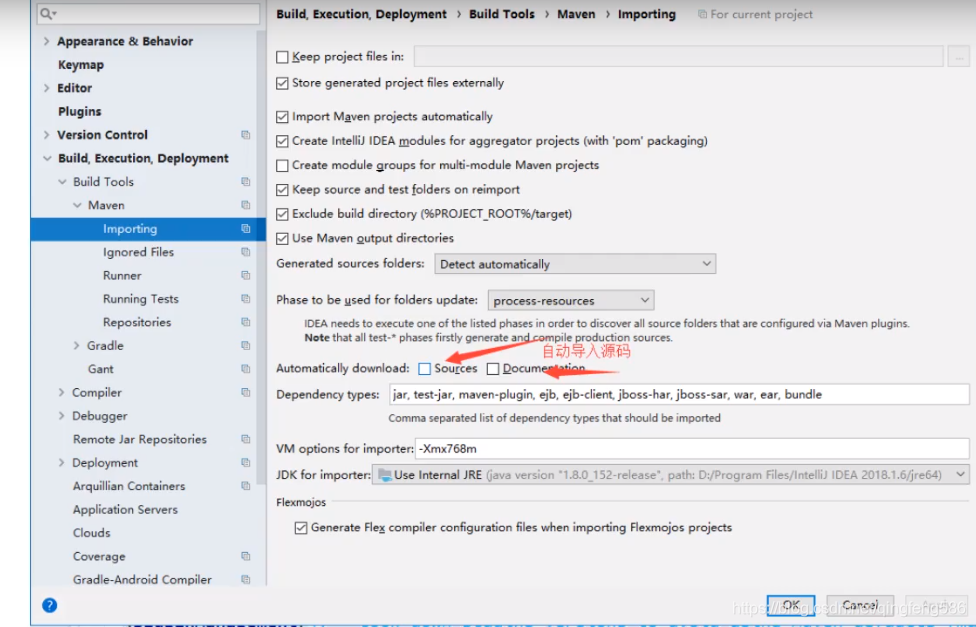Expand Appearance & Behavior section
This screenshot has height=627, width=976.
pos(47,41)
